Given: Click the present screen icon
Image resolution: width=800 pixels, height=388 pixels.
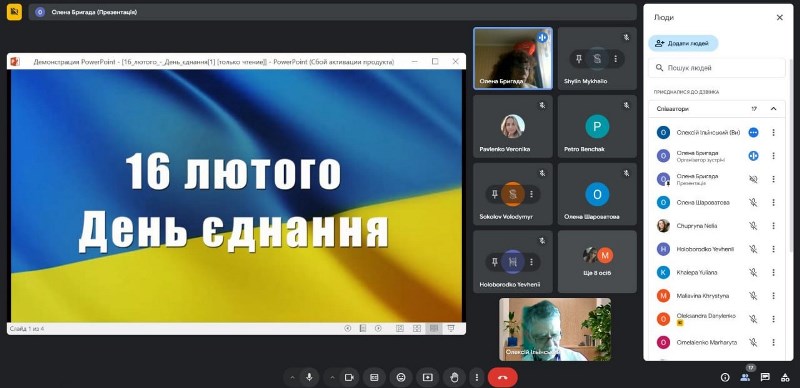Looking at the screenshot, I should tap(428, 377).
